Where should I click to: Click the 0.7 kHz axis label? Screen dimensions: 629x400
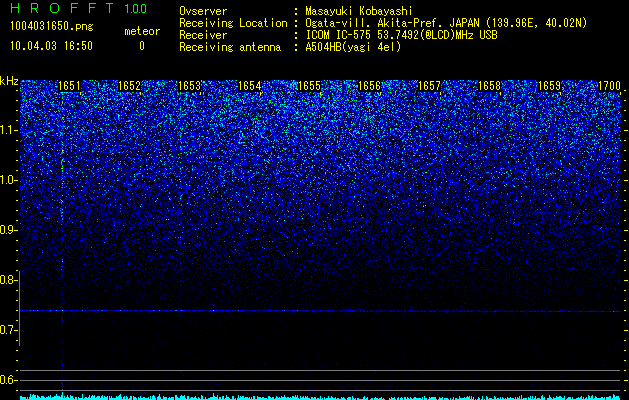8,330
